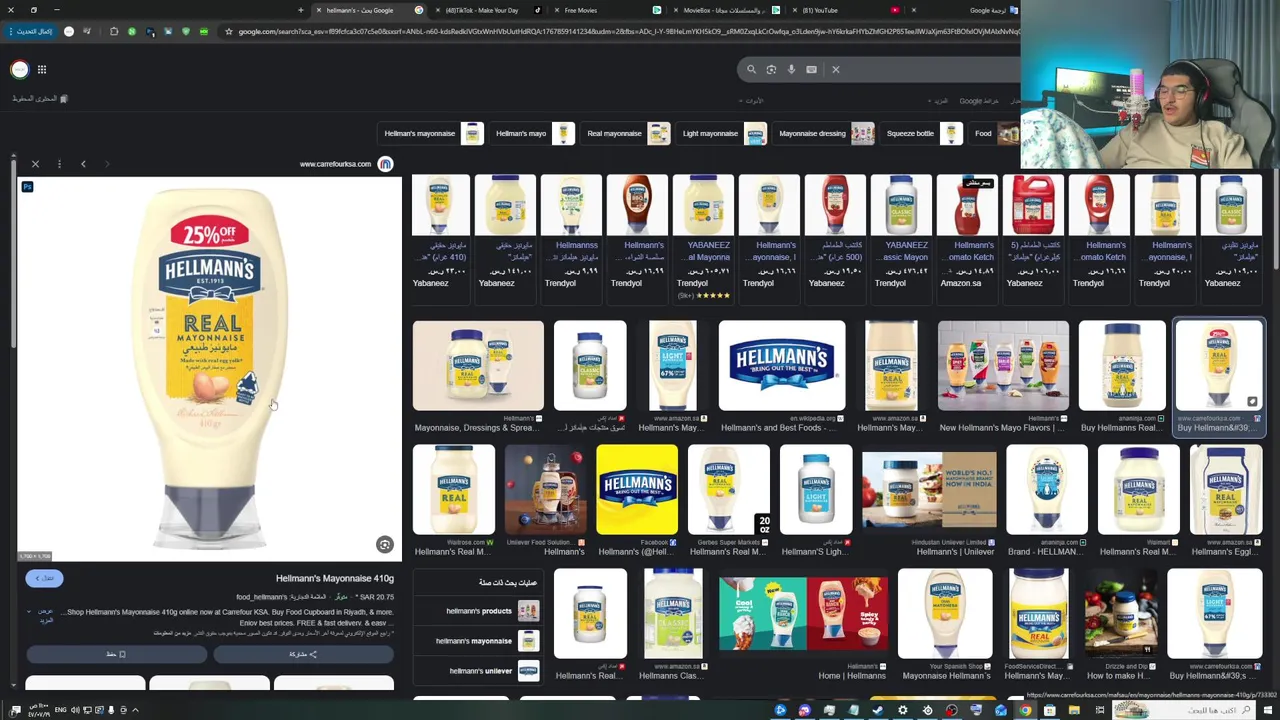This screenshot has width=1280, height=720.
Task: Click the blue visit button
Action: pyautogui.click(x=44, y=578)
